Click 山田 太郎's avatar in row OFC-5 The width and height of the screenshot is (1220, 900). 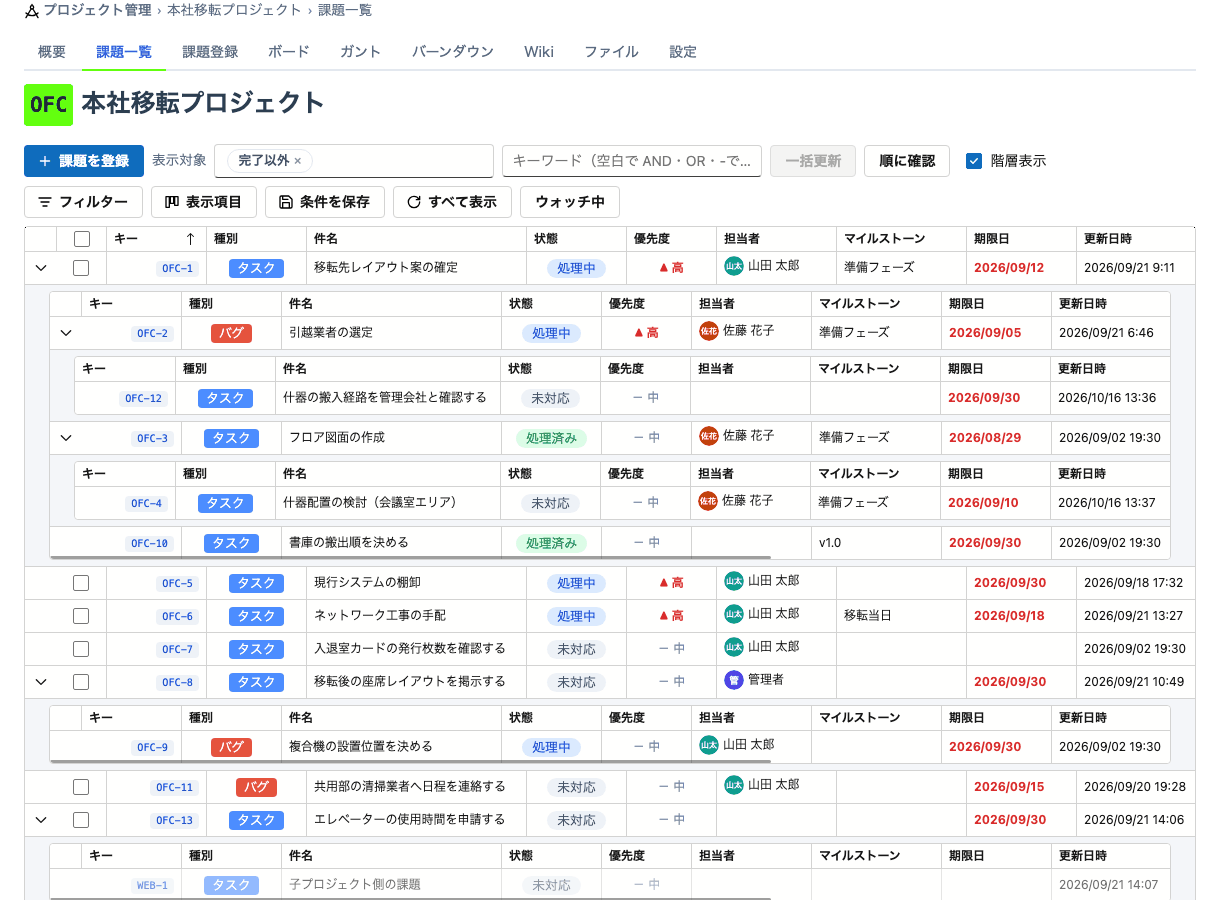734,581
